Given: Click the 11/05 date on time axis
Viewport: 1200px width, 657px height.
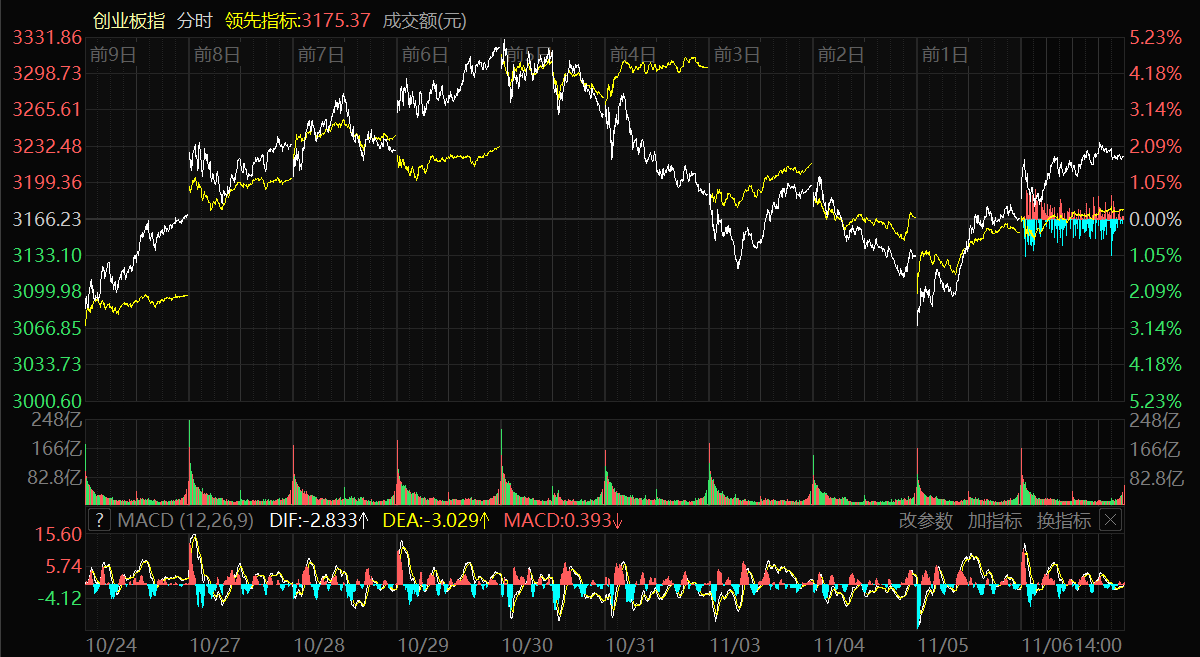Looking at the screenshot, I should pyautogui.click(x=943, y=645).
